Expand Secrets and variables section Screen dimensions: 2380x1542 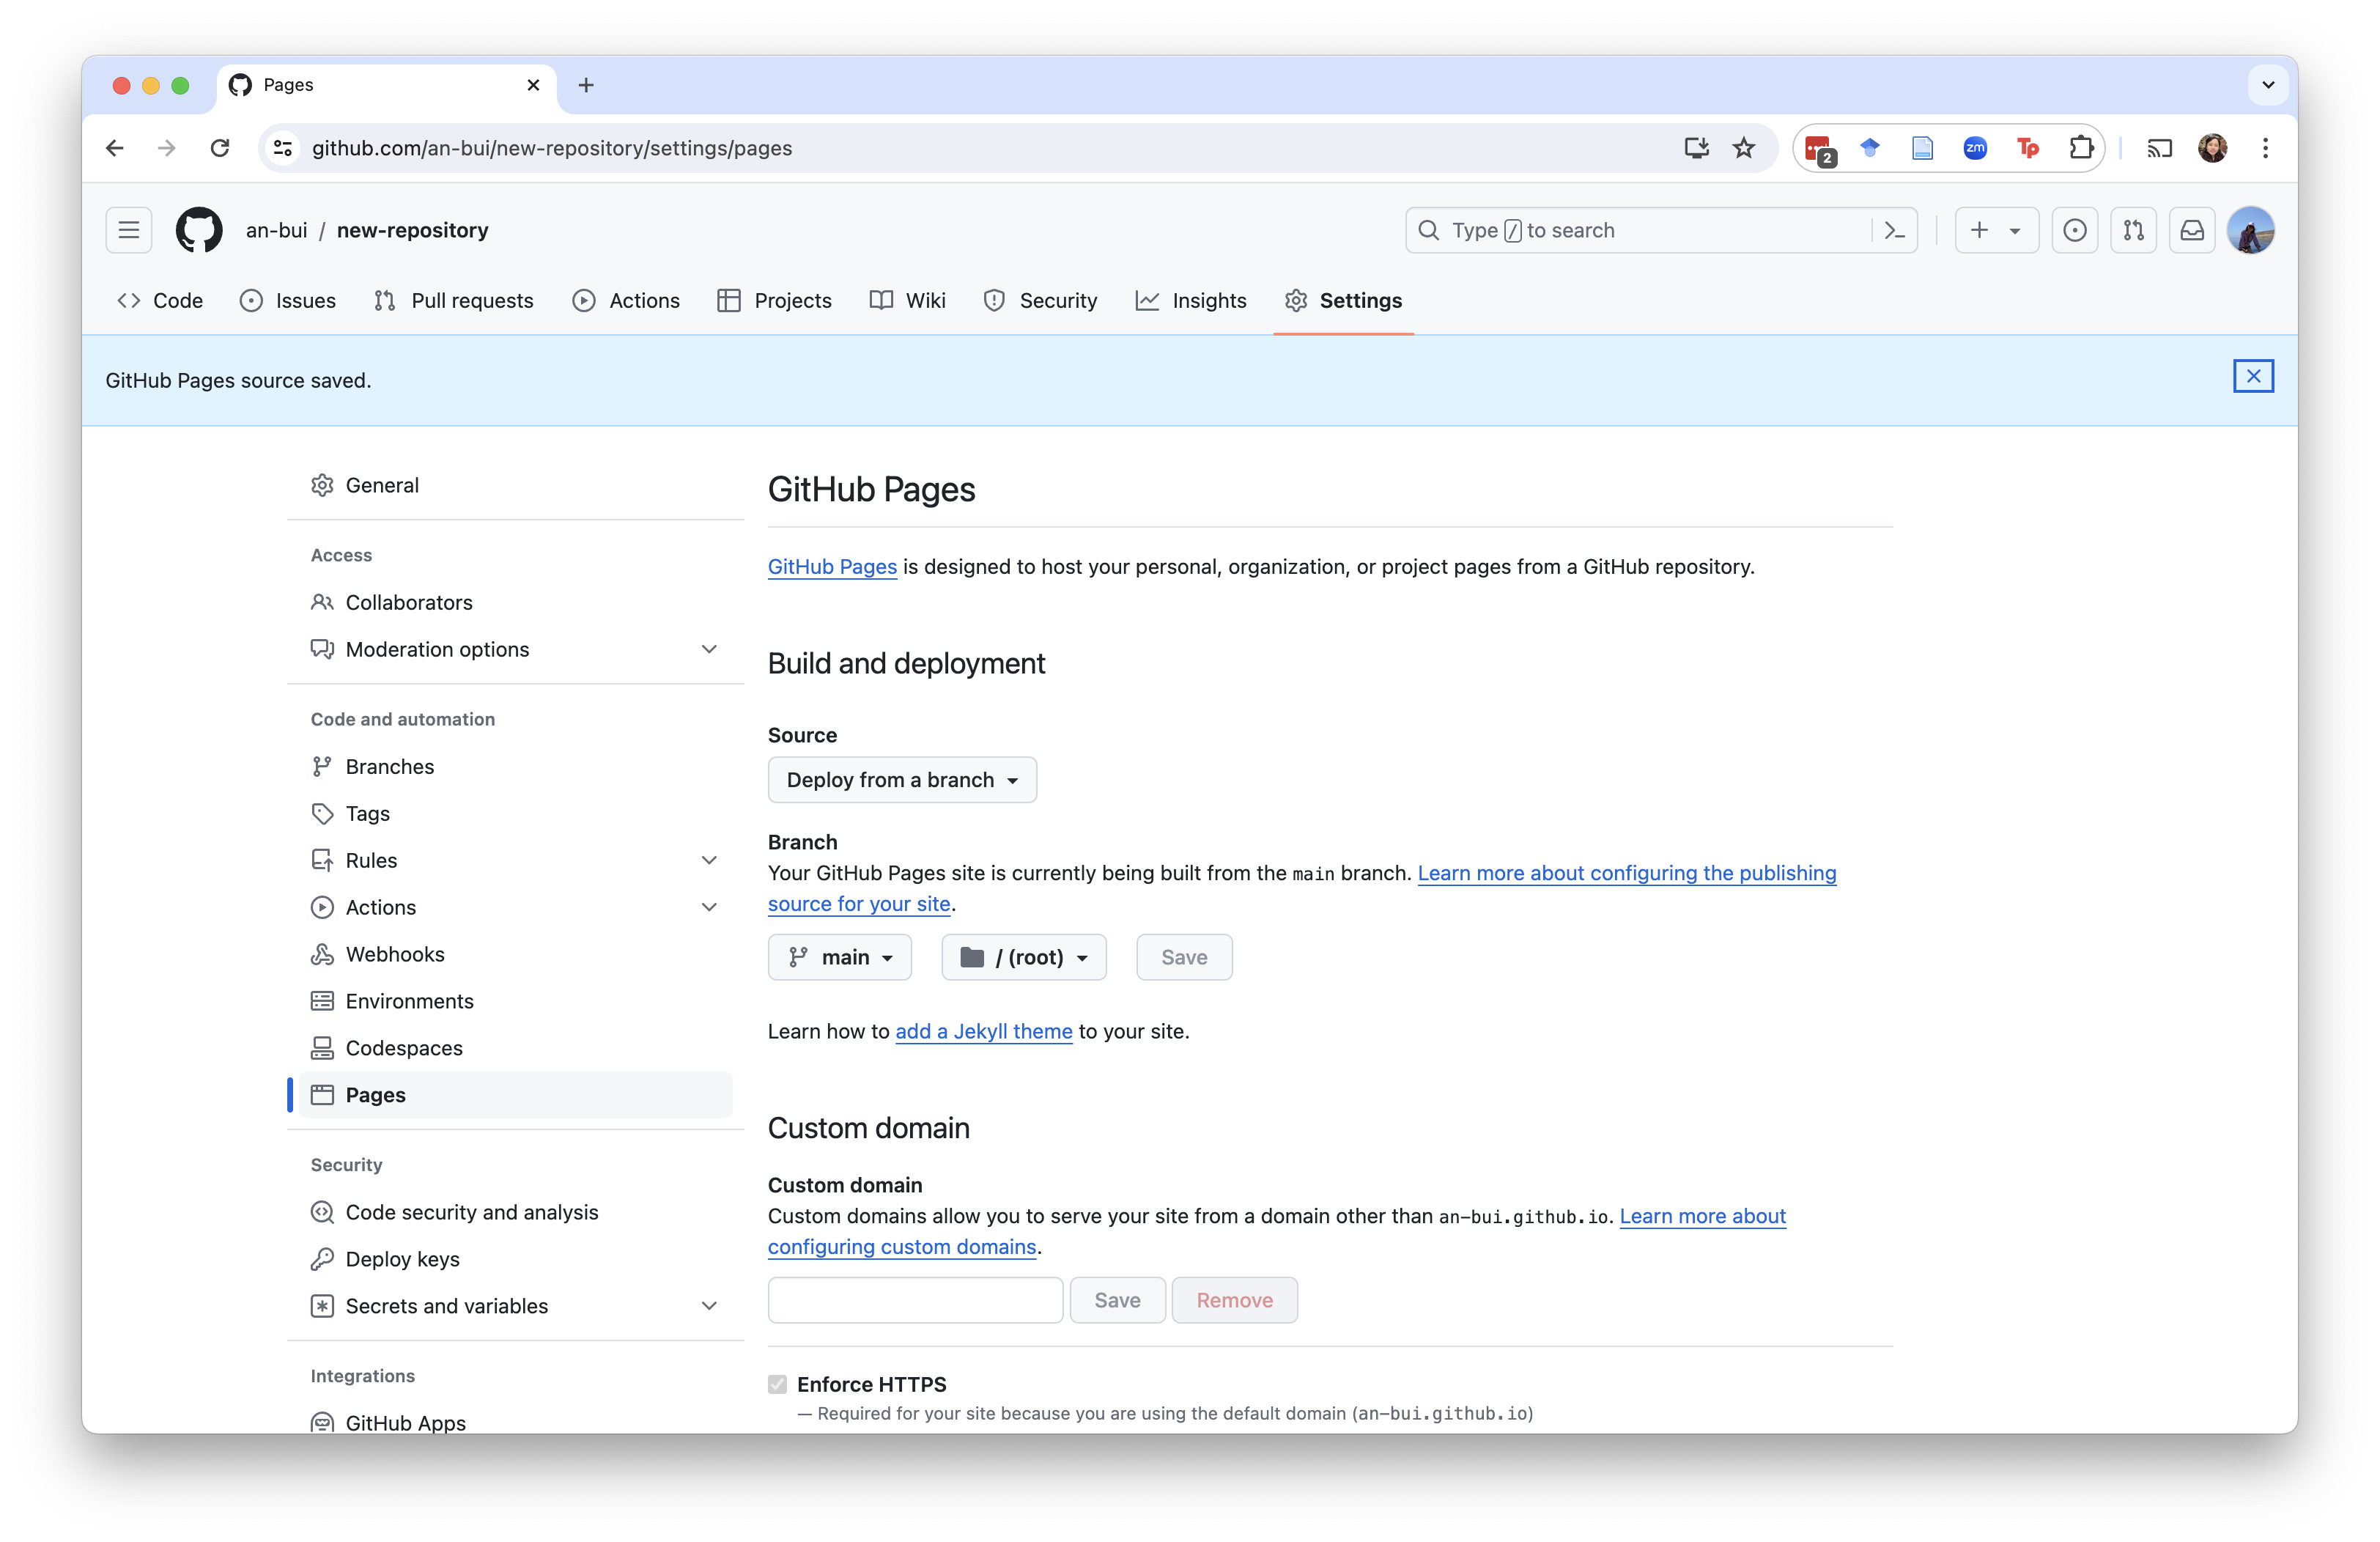(x=708, y=1306)
